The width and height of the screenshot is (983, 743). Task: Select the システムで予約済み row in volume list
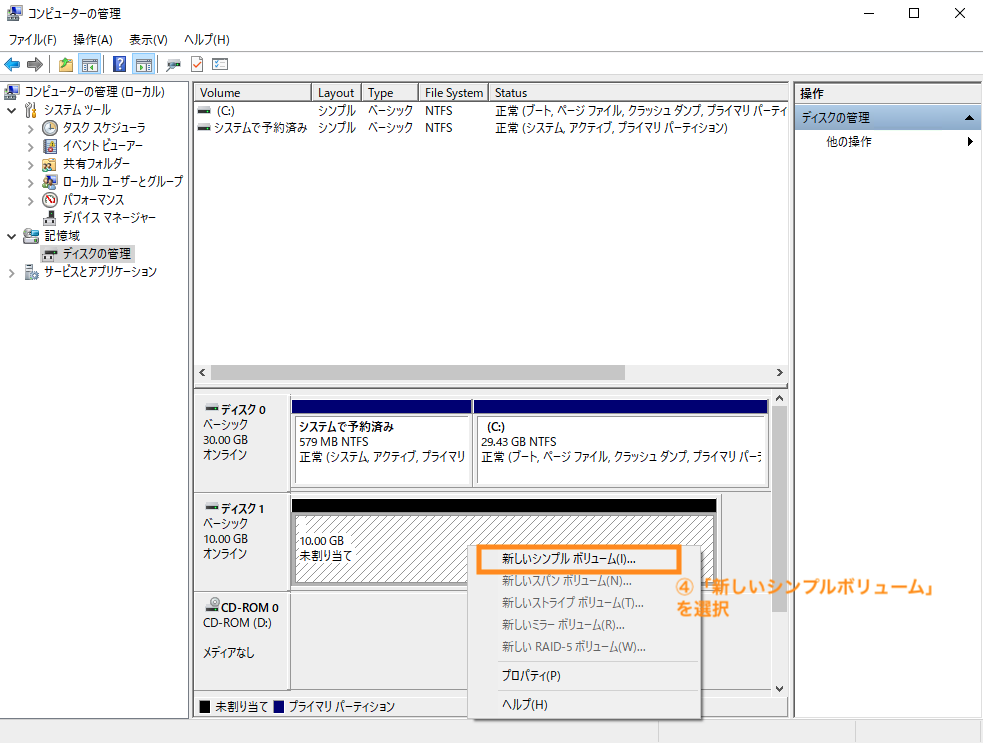491,128
